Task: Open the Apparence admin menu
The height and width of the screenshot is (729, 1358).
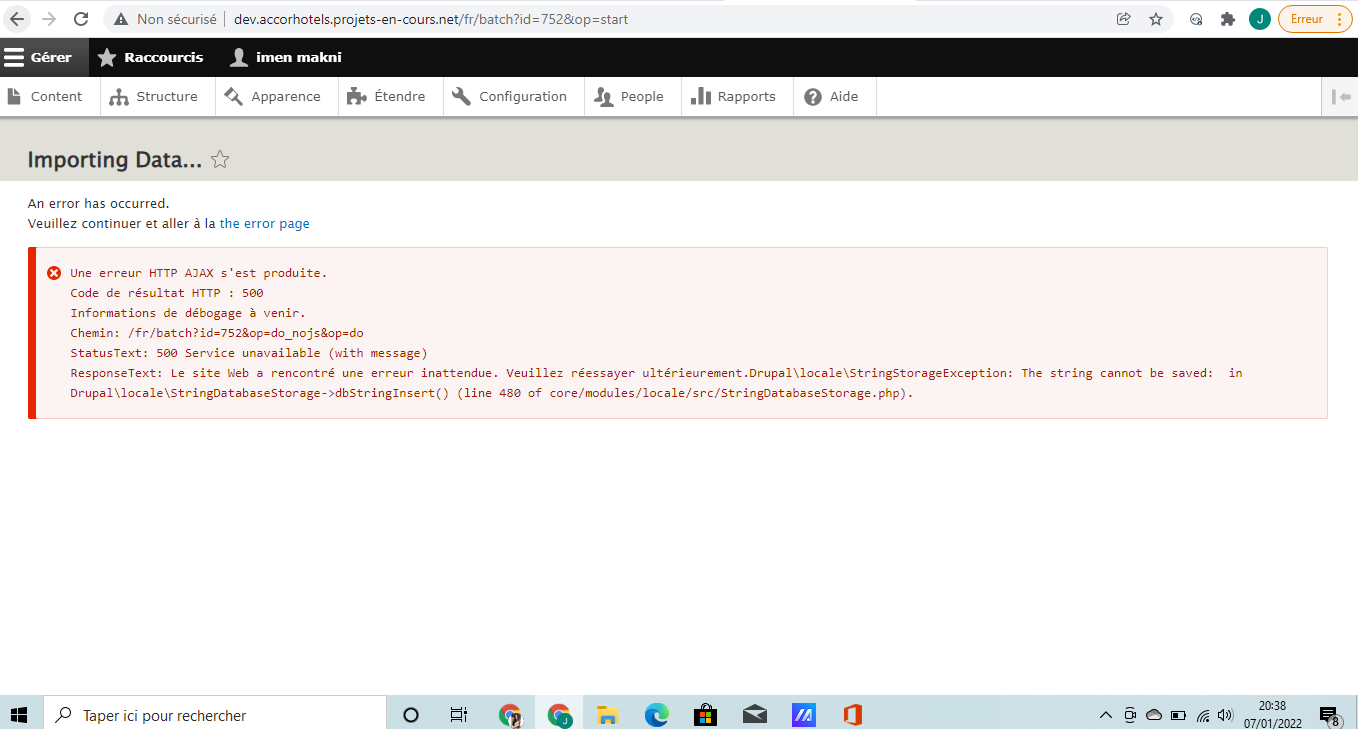Action: [x=277, y=97]
